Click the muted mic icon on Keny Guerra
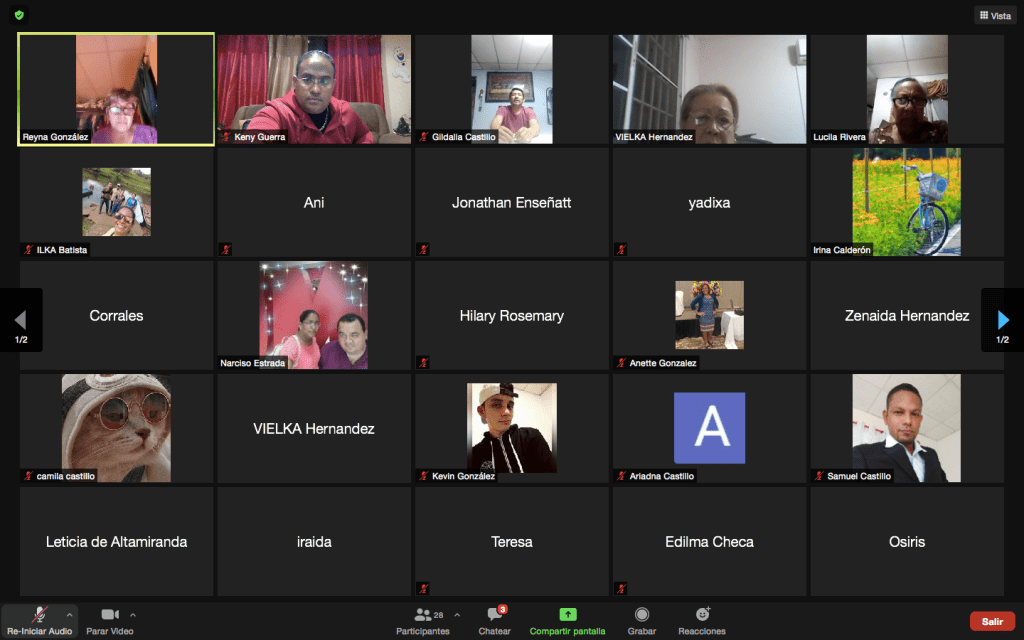1024x640 pixels. [227, 137]
